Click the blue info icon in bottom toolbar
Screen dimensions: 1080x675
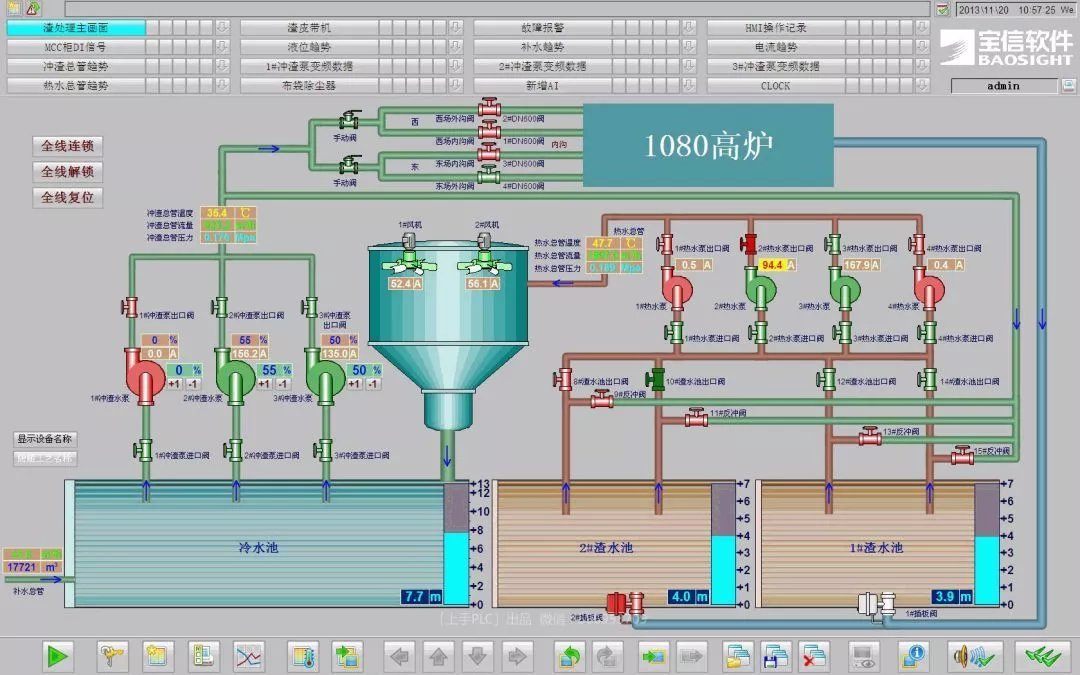tap(910, 656)
